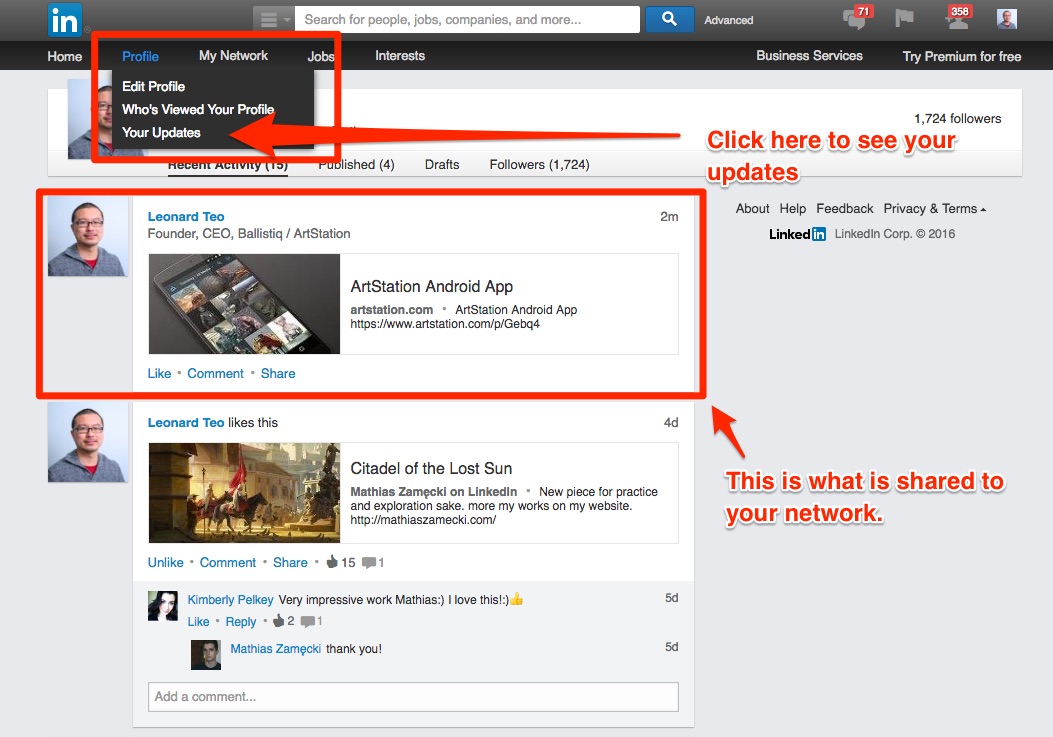Click Leonard Teo's photo beside ArtStation post
Viewport: 1053px width, 737px height.
tap(87, 236)
